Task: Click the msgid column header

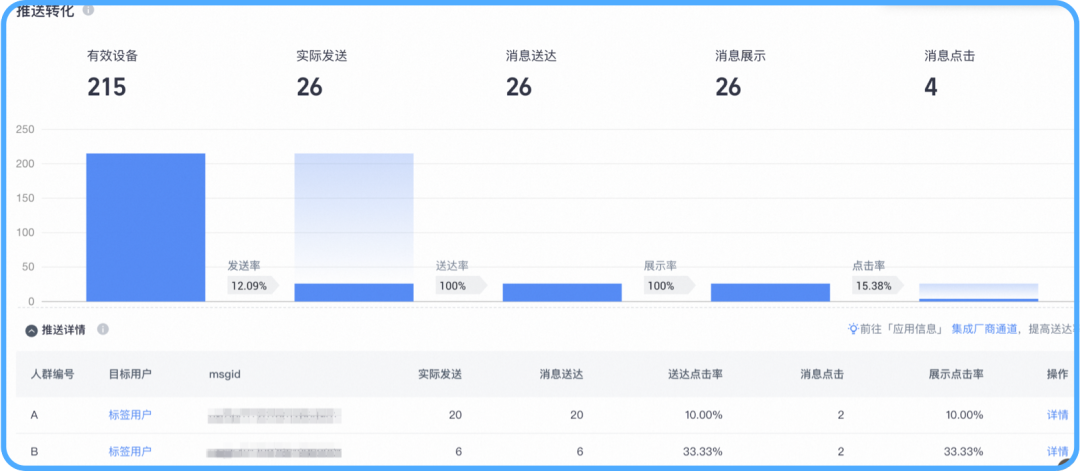Action: (224, 374)
